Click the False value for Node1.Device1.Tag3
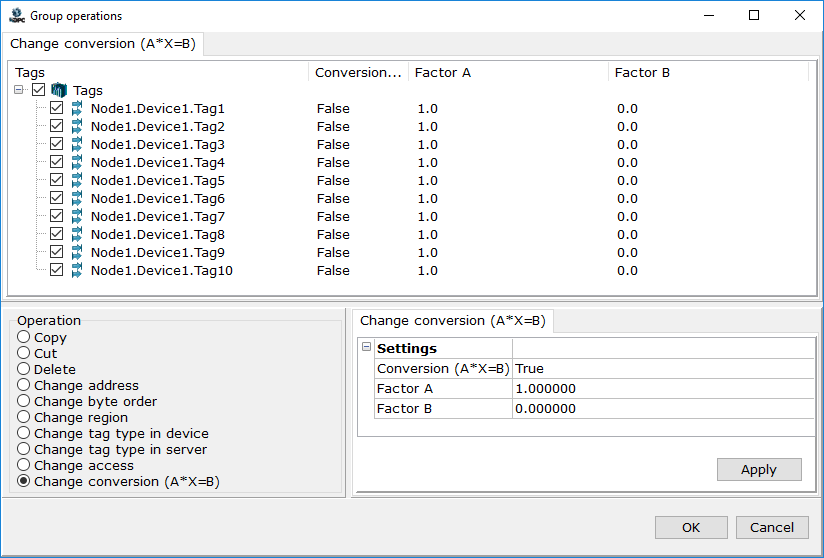The width and height of the screenshot is (824, 558). pos(333,144)
